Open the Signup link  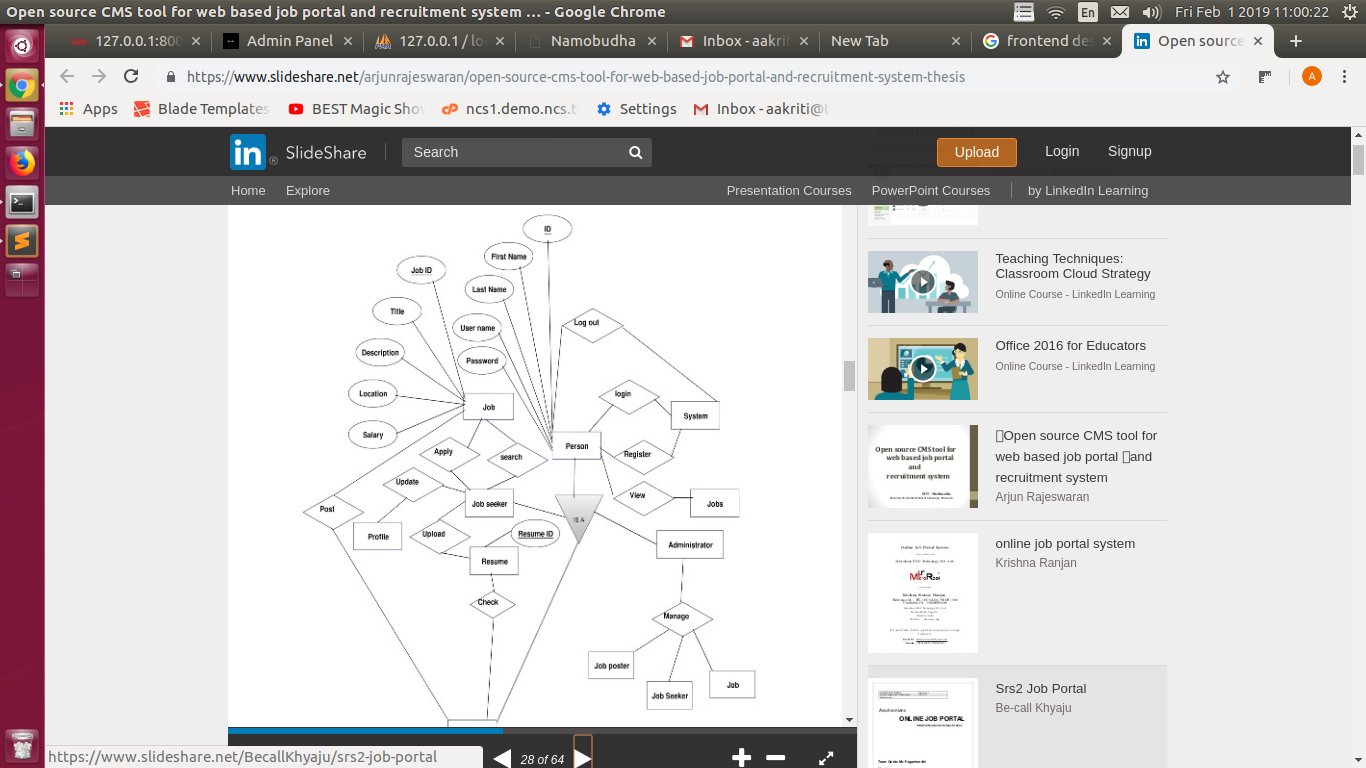coord(1130,151)
